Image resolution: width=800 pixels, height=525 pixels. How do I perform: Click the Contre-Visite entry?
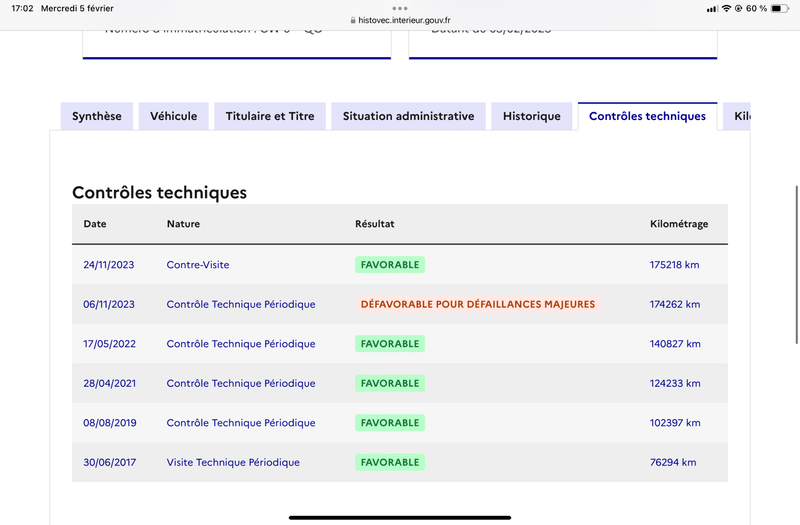pyautogui.click(x=198, y=265)
